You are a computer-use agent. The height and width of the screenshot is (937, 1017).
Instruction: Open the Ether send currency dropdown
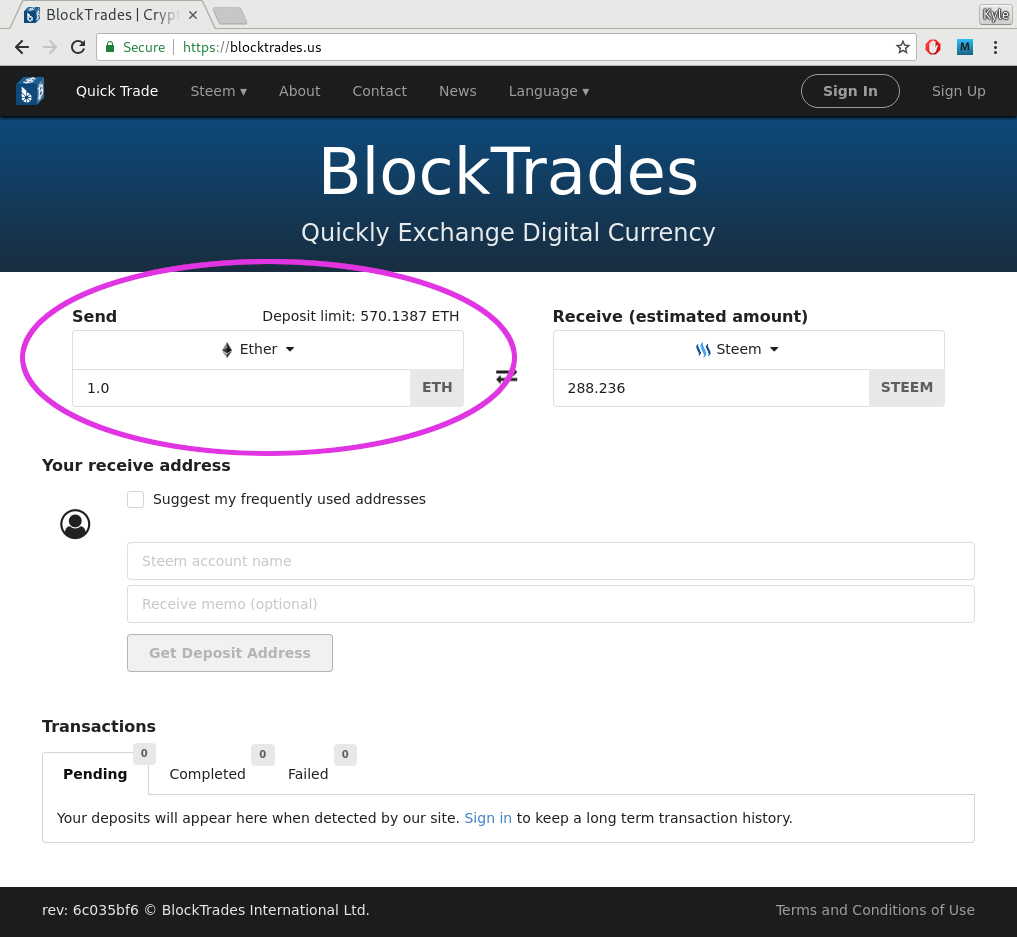pyautogui.click(x=268, y=350)
